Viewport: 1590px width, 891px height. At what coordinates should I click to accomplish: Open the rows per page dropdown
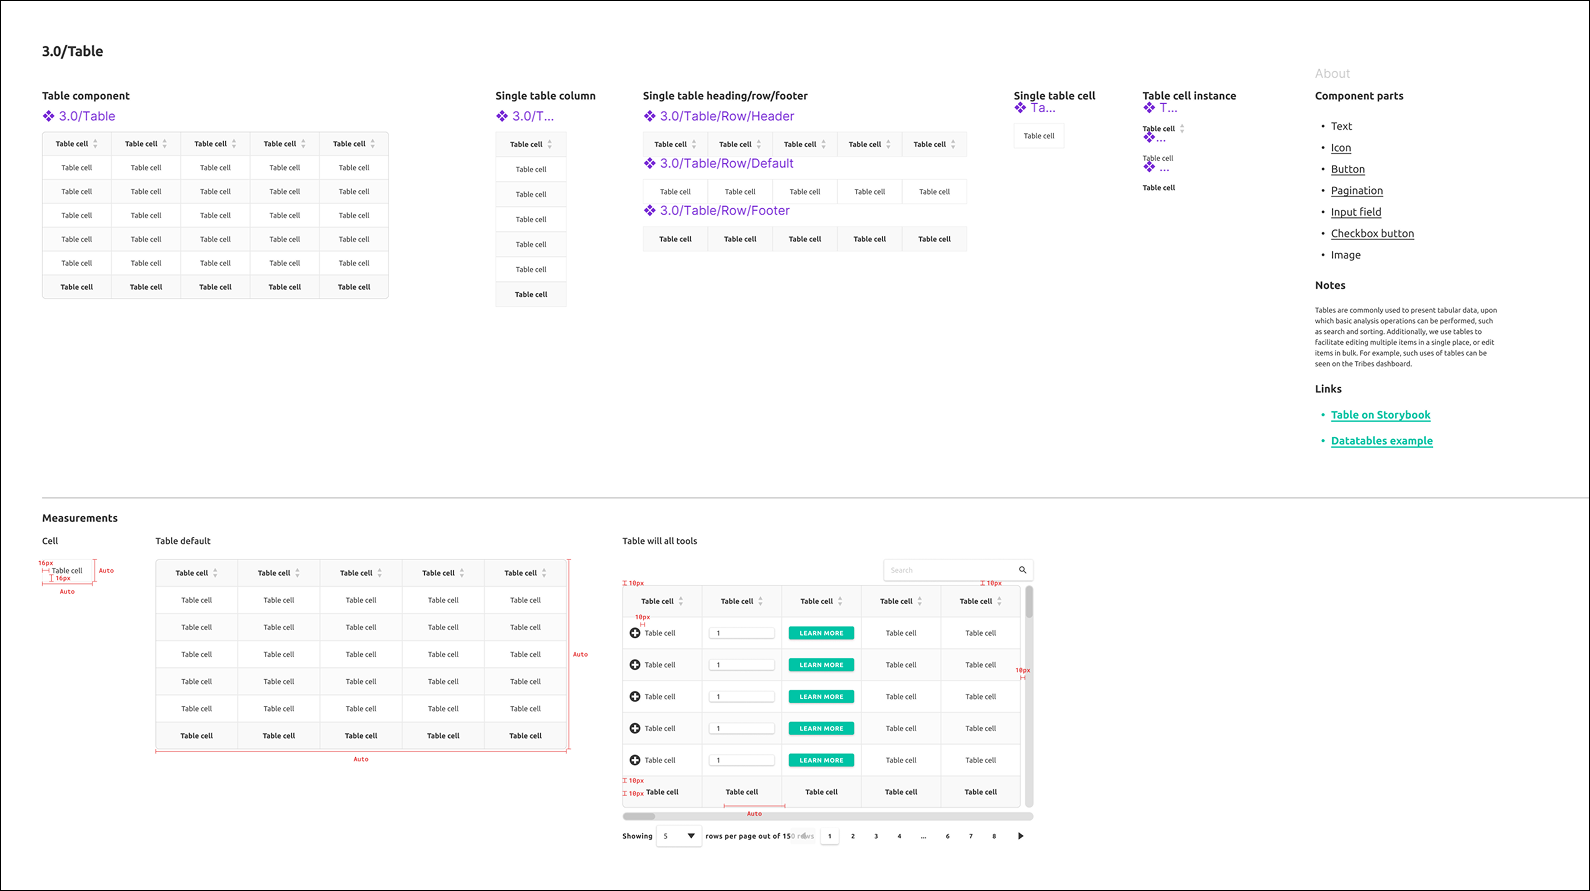point(679,836)
